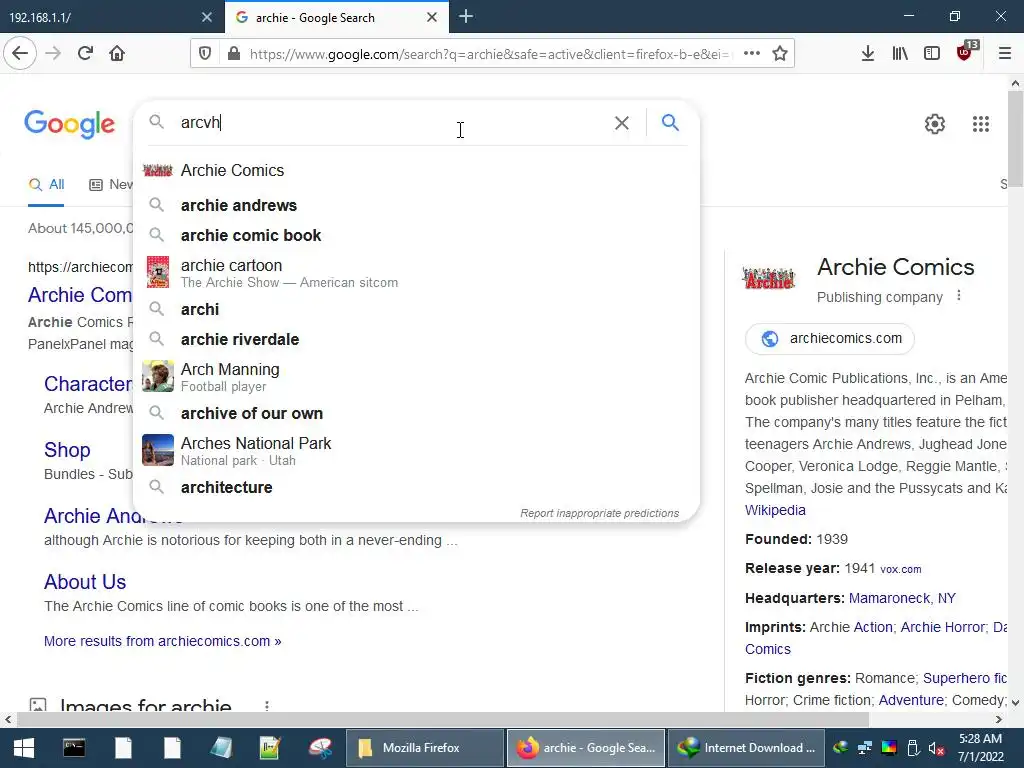Click the horizontal scrollbar thumb
The height and width of the screenshot is (768, 1024).
click(443, 719)
